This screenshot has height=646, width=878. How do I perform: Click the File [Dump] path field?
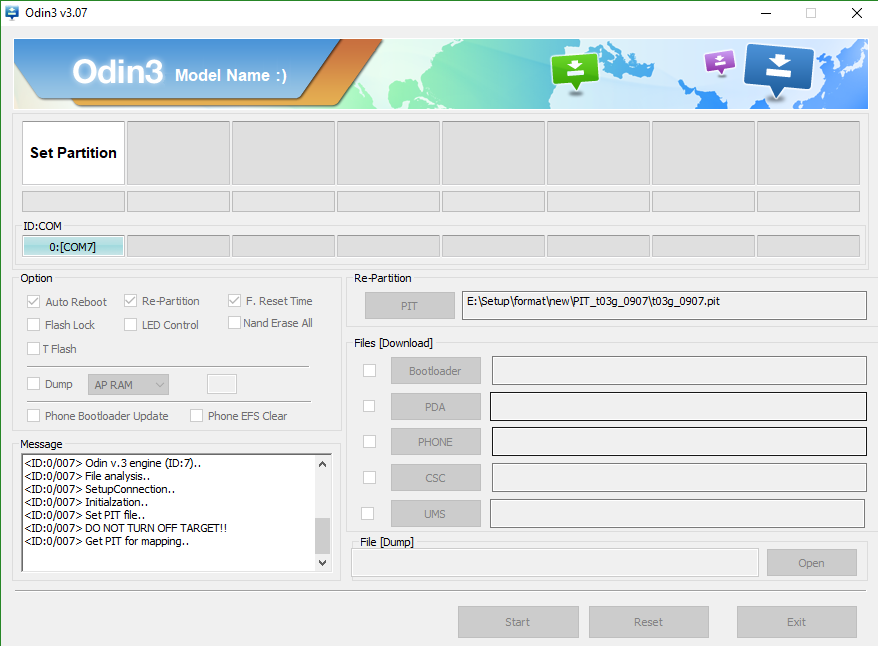pos(555,563)
